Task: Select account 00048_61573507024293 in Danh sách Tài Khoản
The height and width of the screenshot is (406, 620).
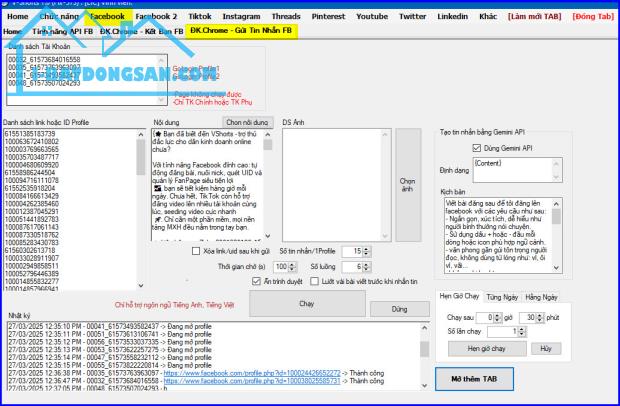Action: coord(44,83)
